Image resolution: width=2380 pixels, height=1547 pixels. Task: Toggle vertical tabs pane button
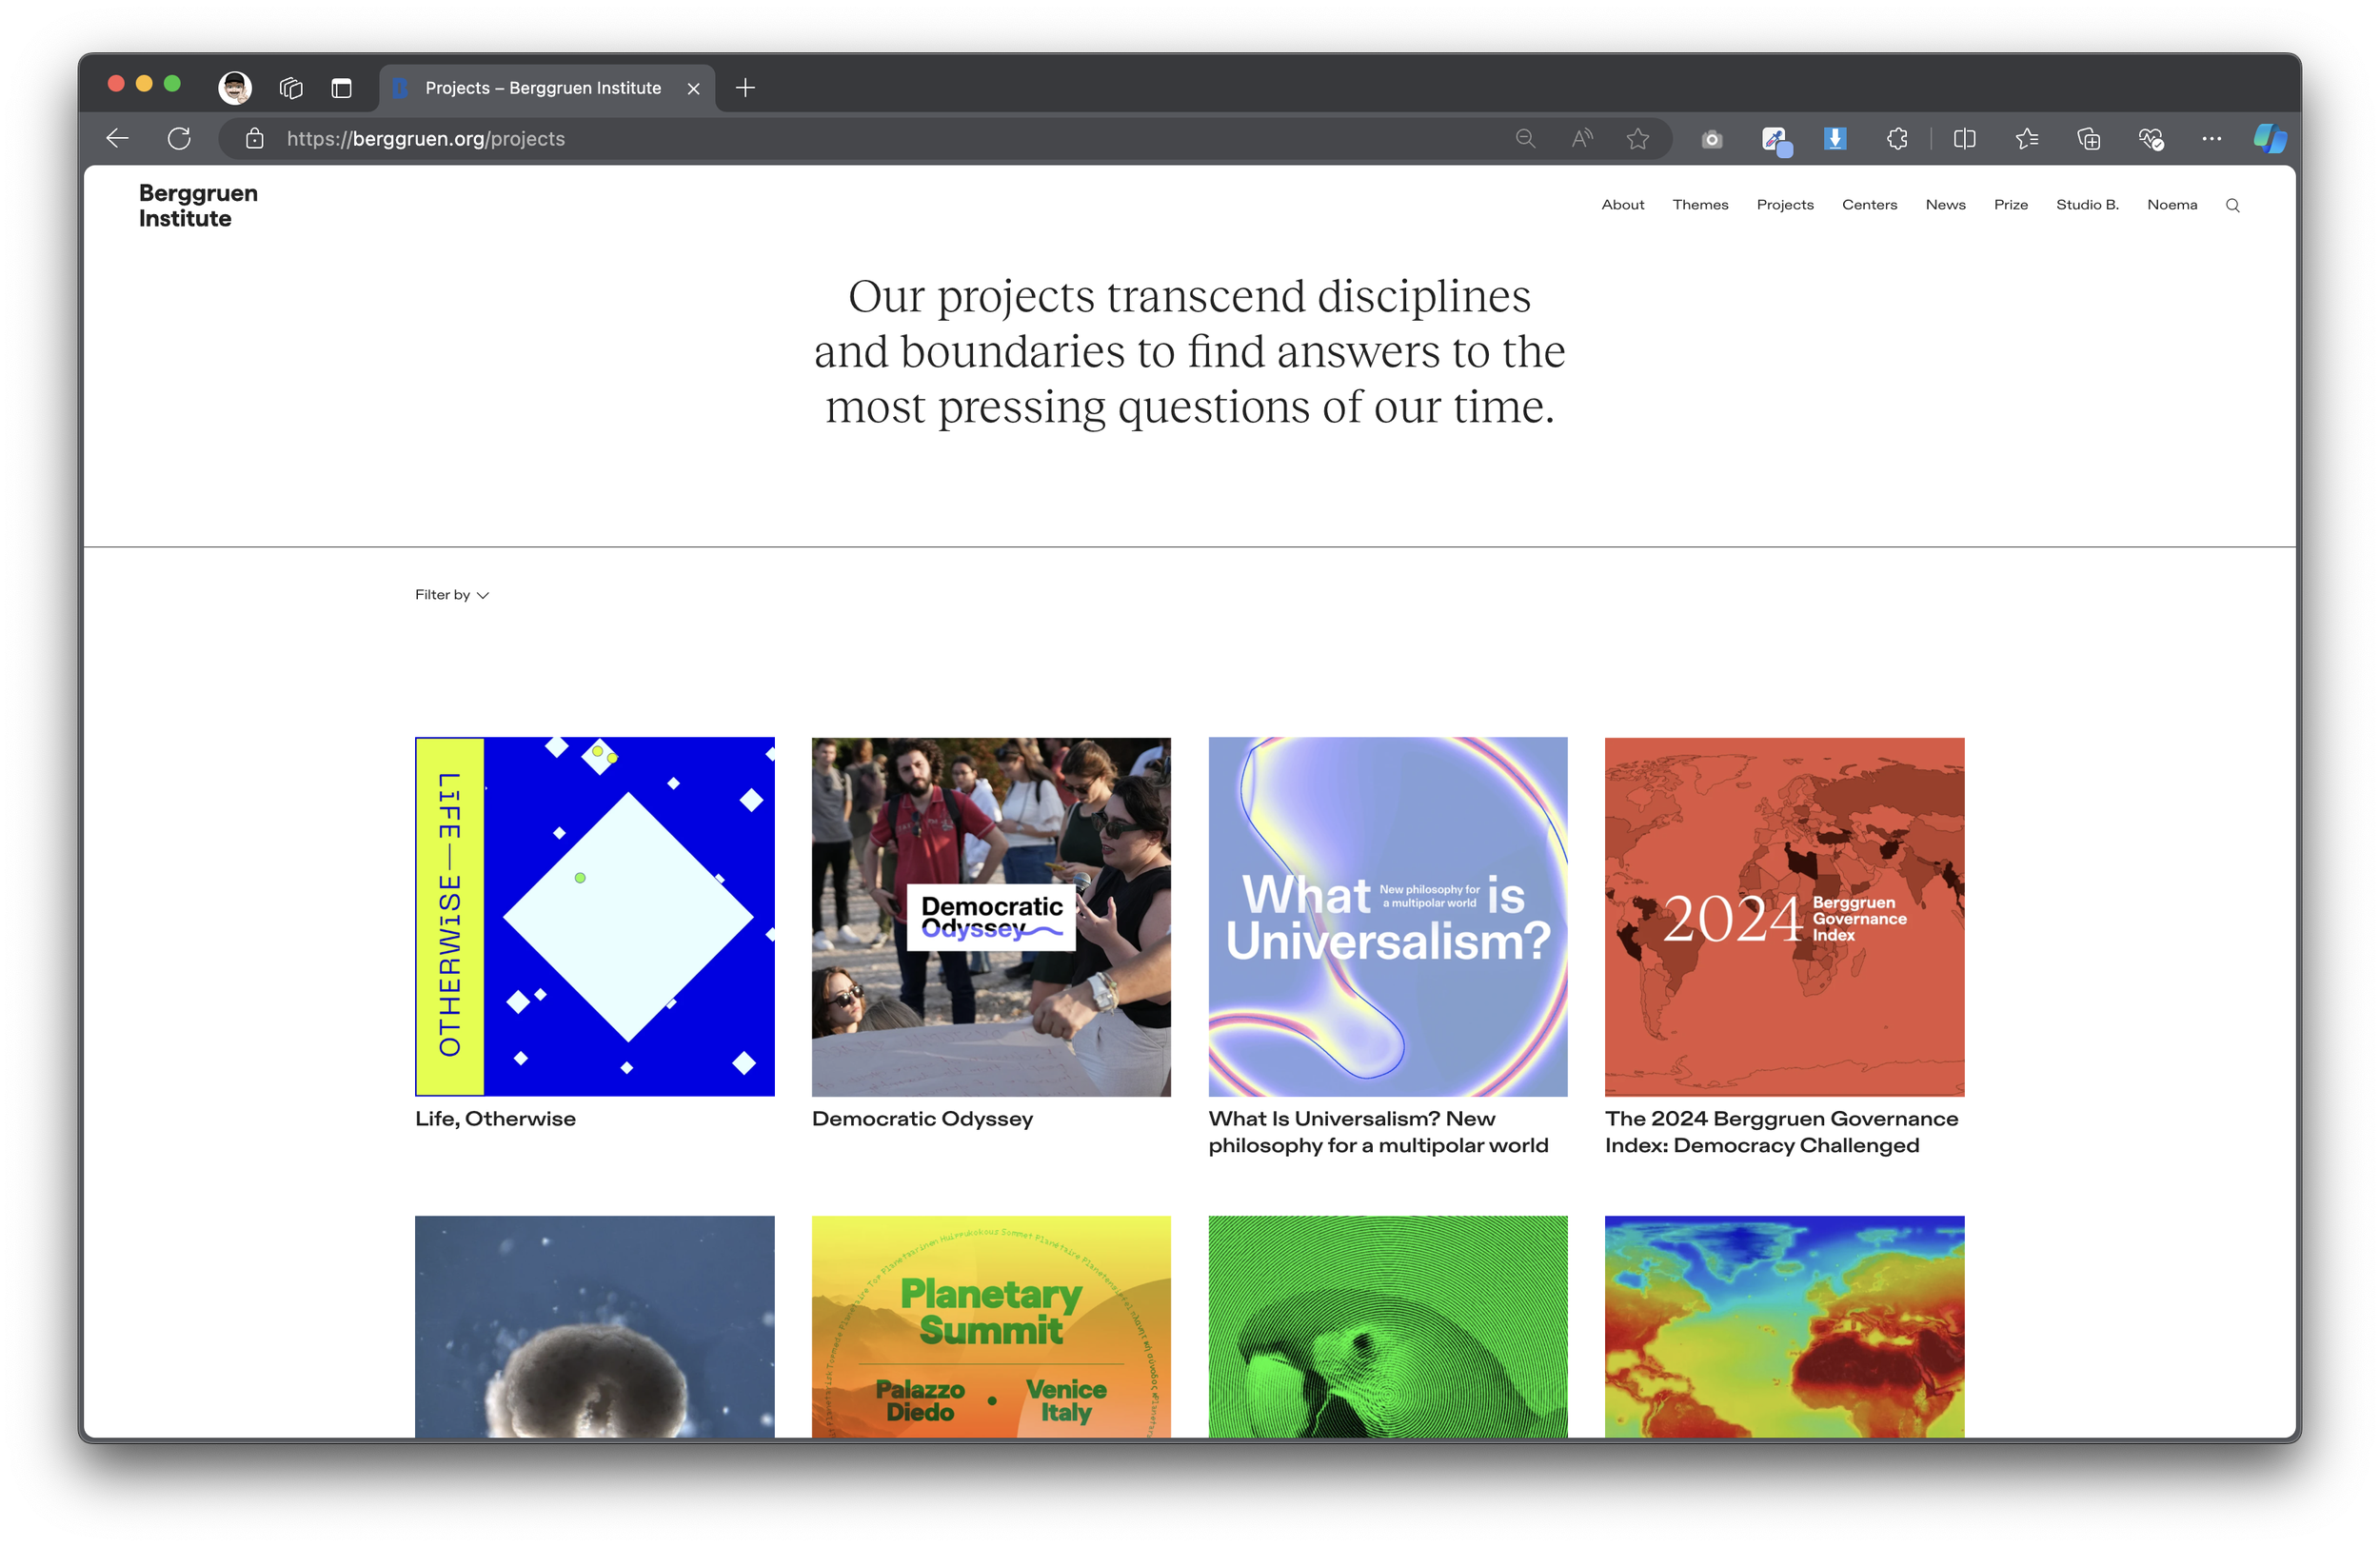(x=341, y=88)
